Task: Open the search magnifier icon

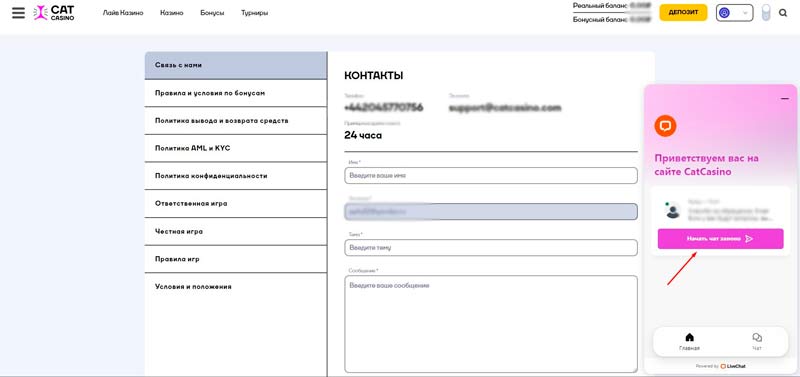Action: point(783,13)
